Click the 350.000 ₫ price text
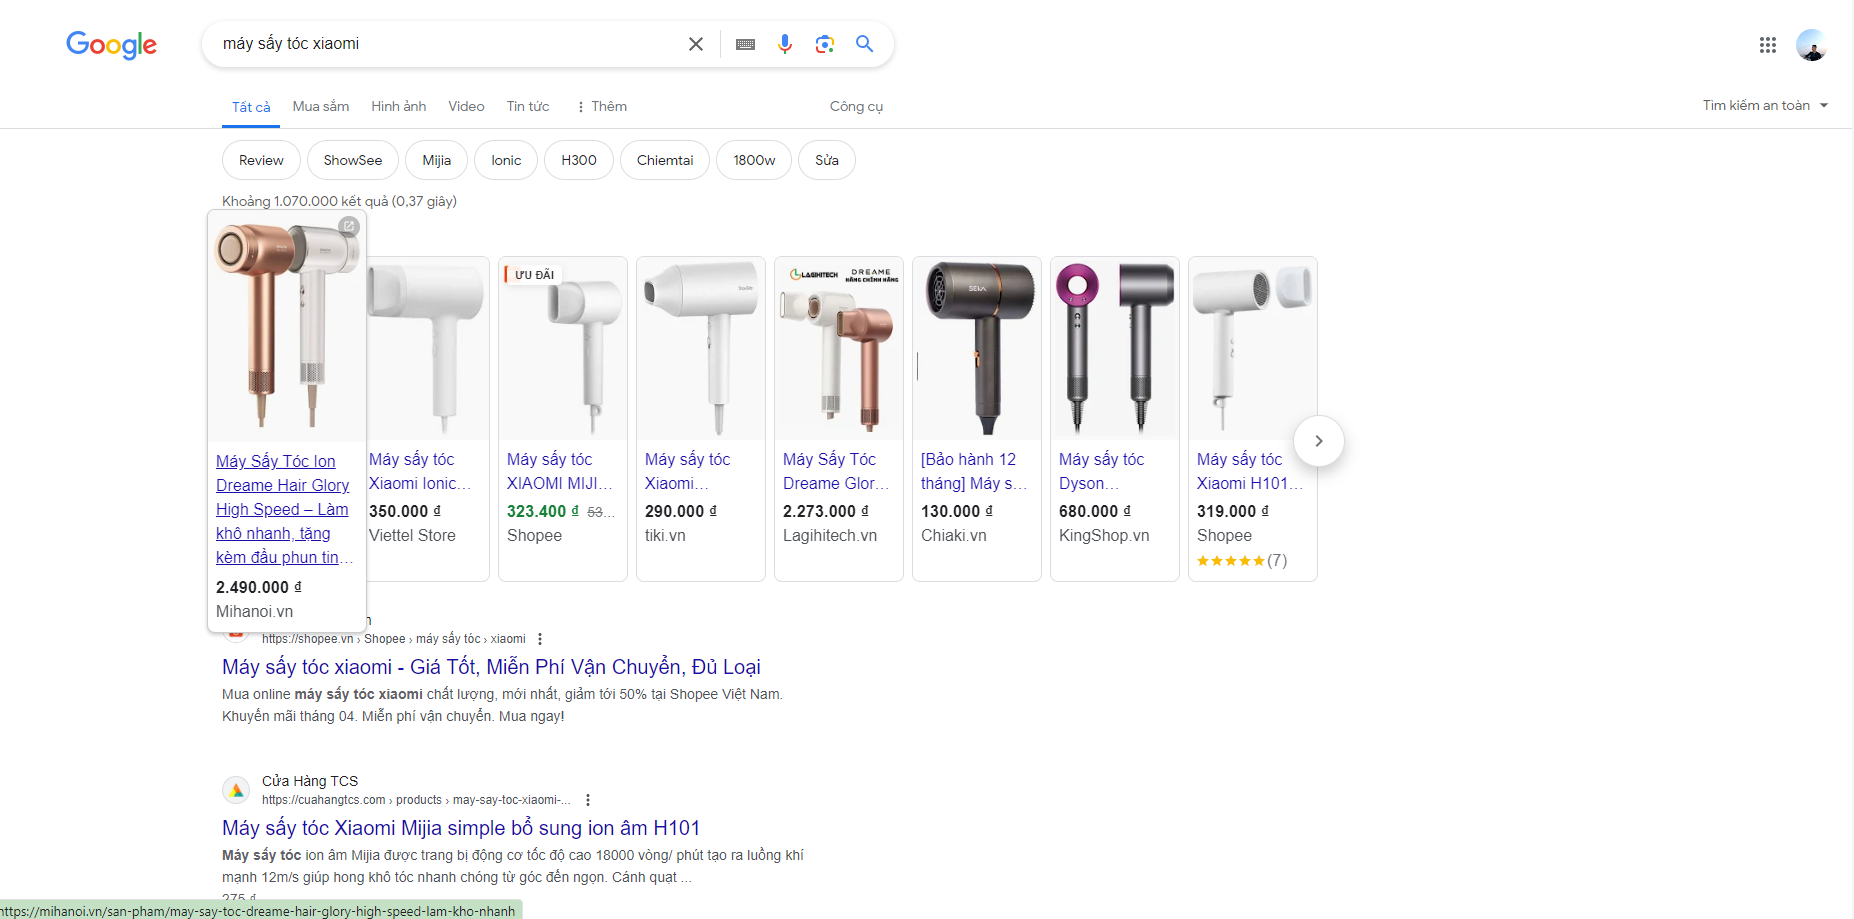Screen dimensions: 1854x919 pyautogui.click(x=405, y=511)
